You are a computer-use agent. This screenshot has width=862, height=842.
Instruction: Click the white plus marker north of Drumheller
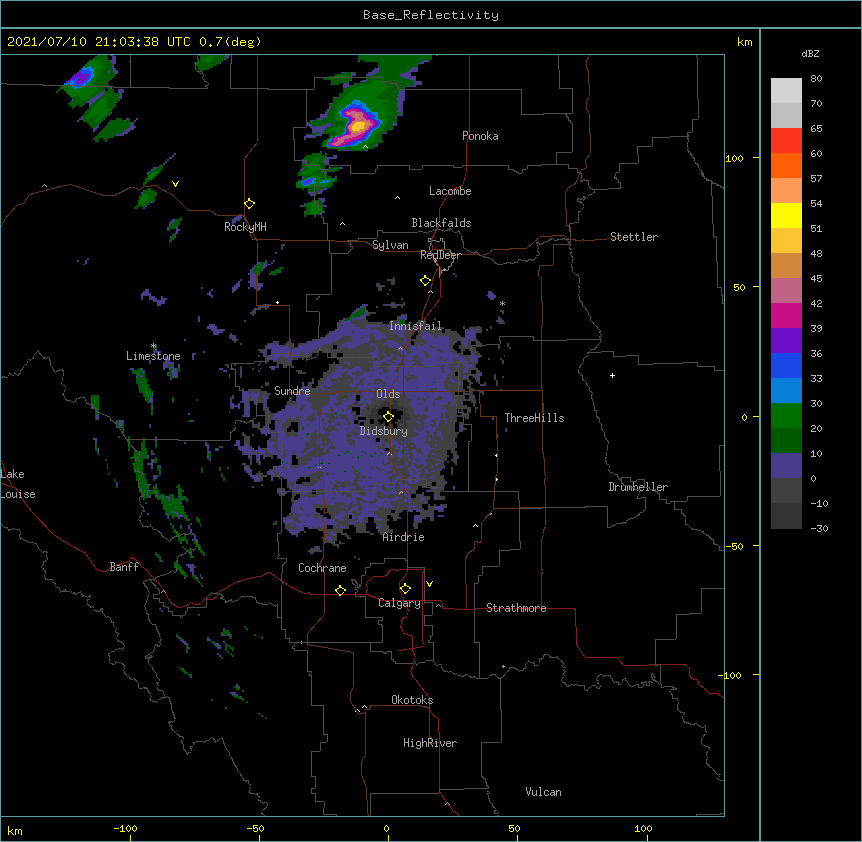[612, 375]
